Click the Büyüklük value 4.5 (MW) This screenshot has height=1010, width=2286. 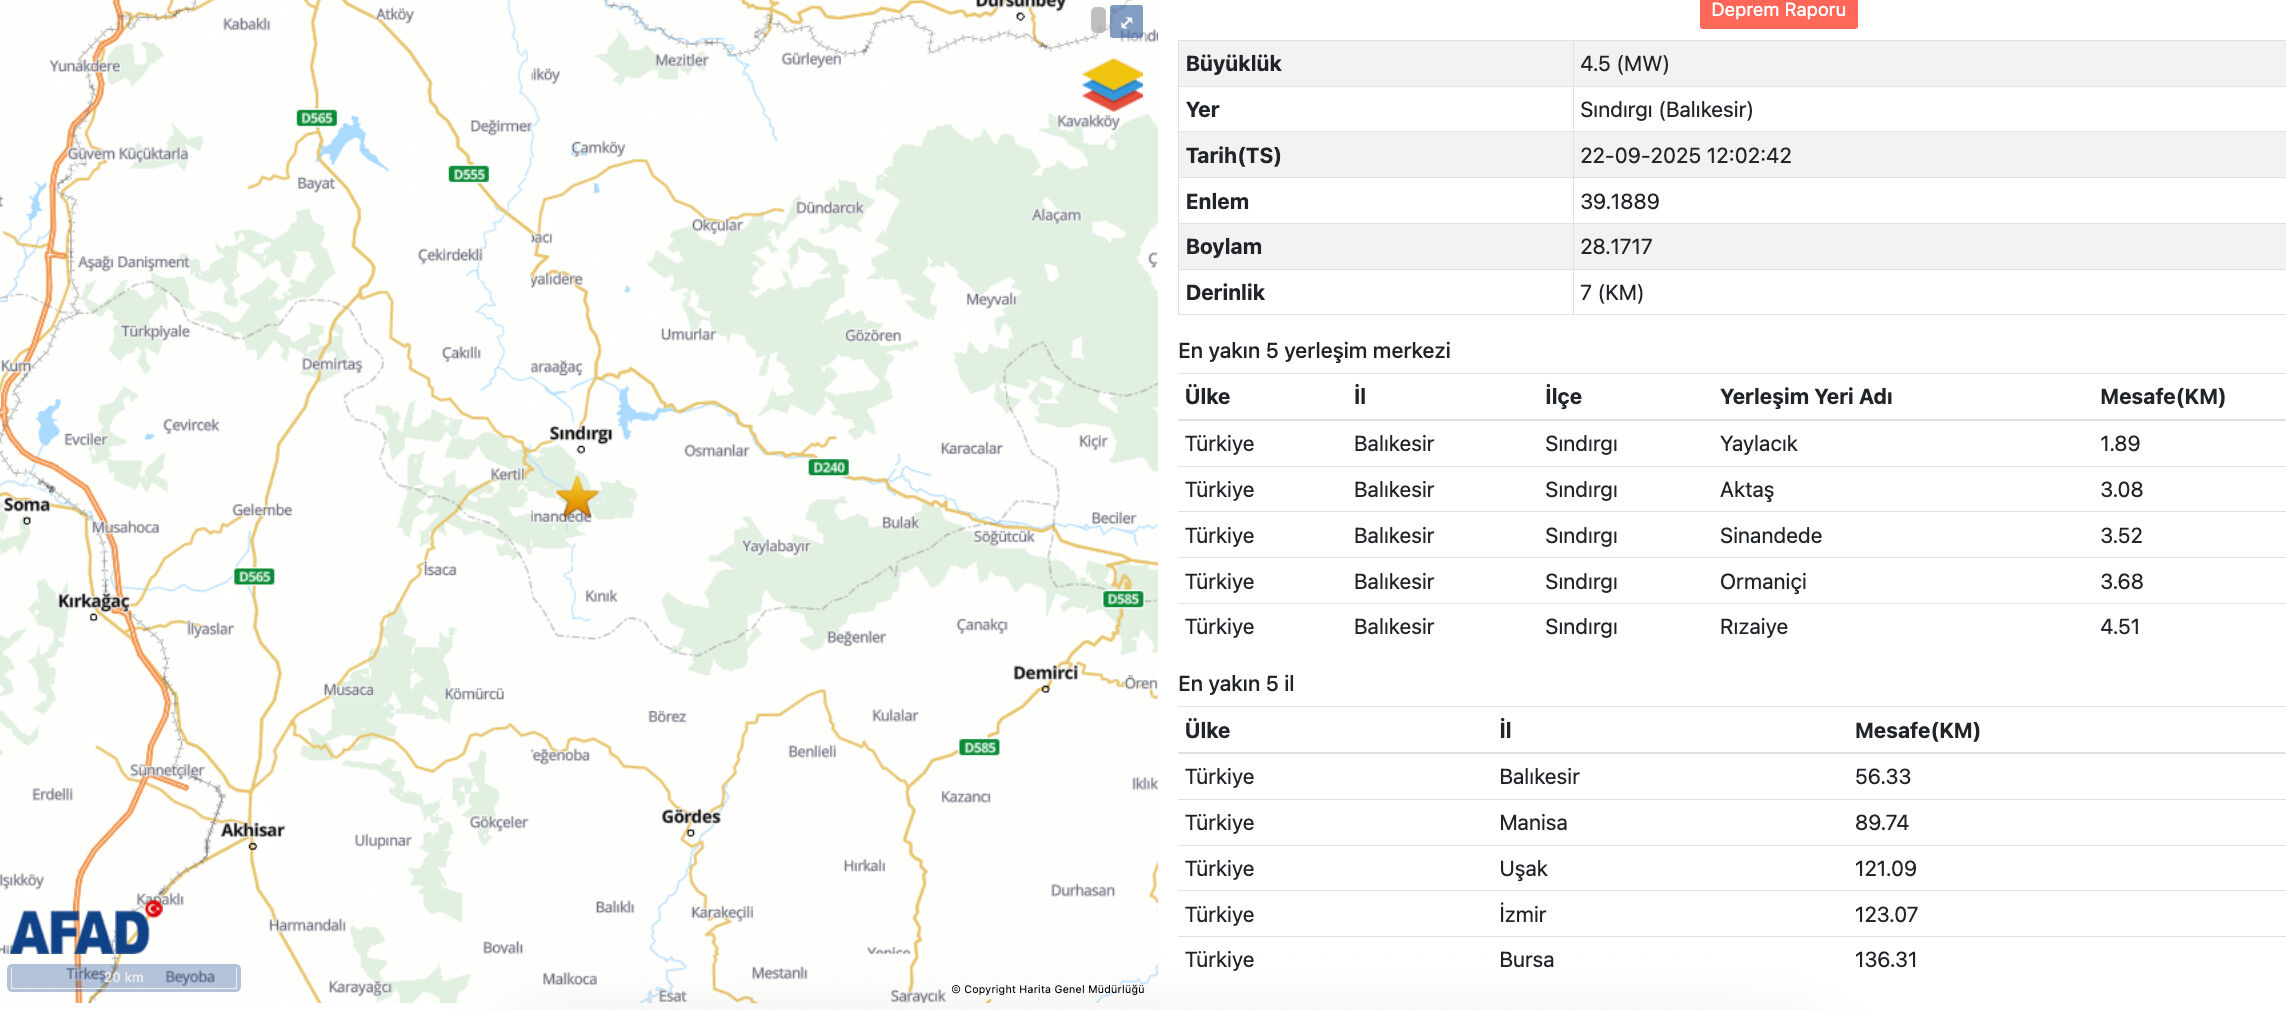pyautogui.click(x=1624, y=64)
